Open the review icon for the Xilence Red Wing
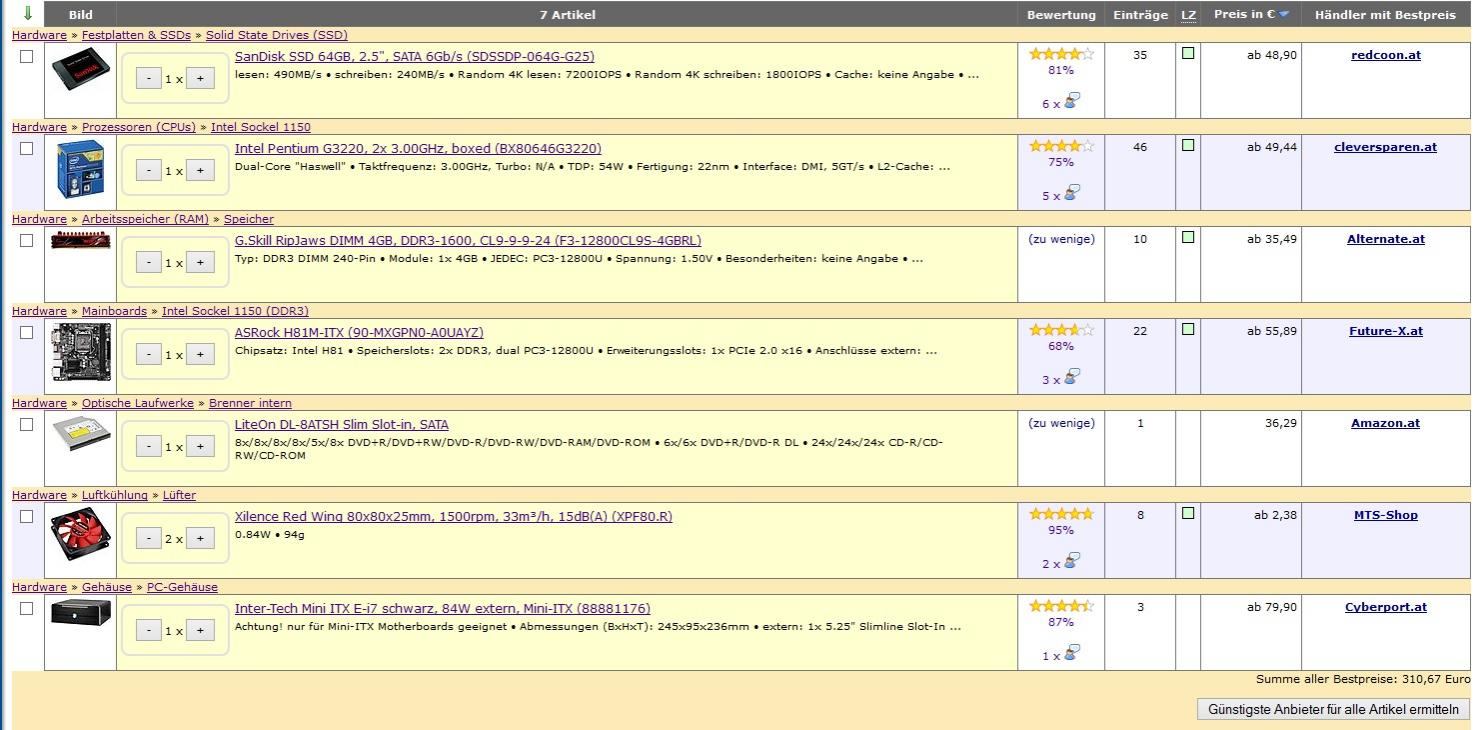Viewport: 1479px width, 730px height. pyautogui.click(x=1071, y=560)
